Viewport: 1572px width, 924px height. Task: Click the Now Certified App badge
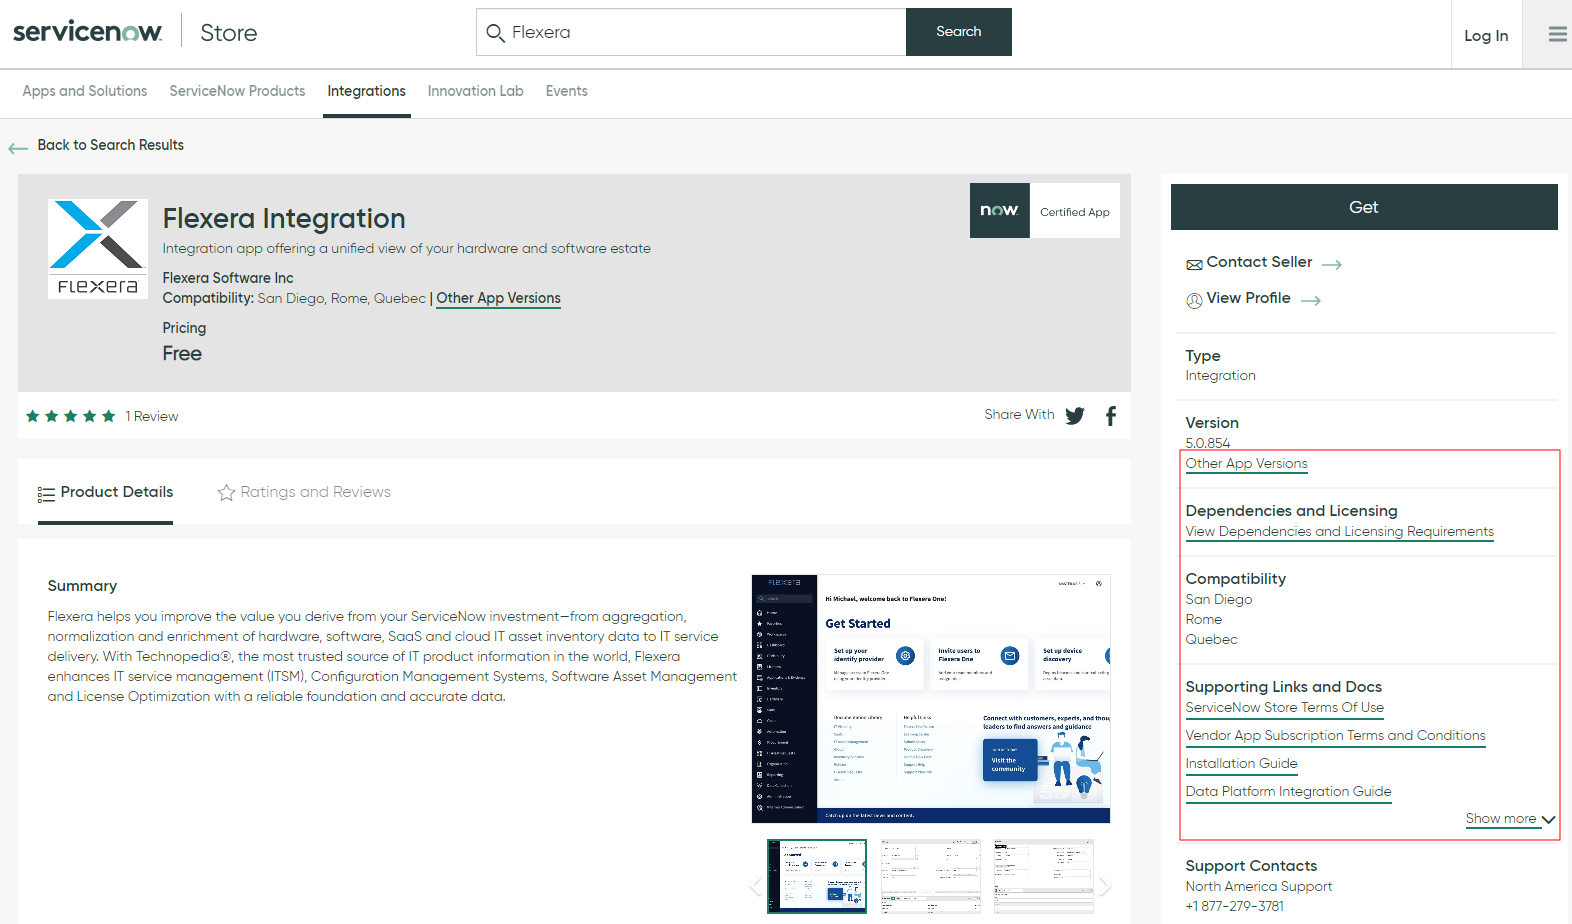1044,211
